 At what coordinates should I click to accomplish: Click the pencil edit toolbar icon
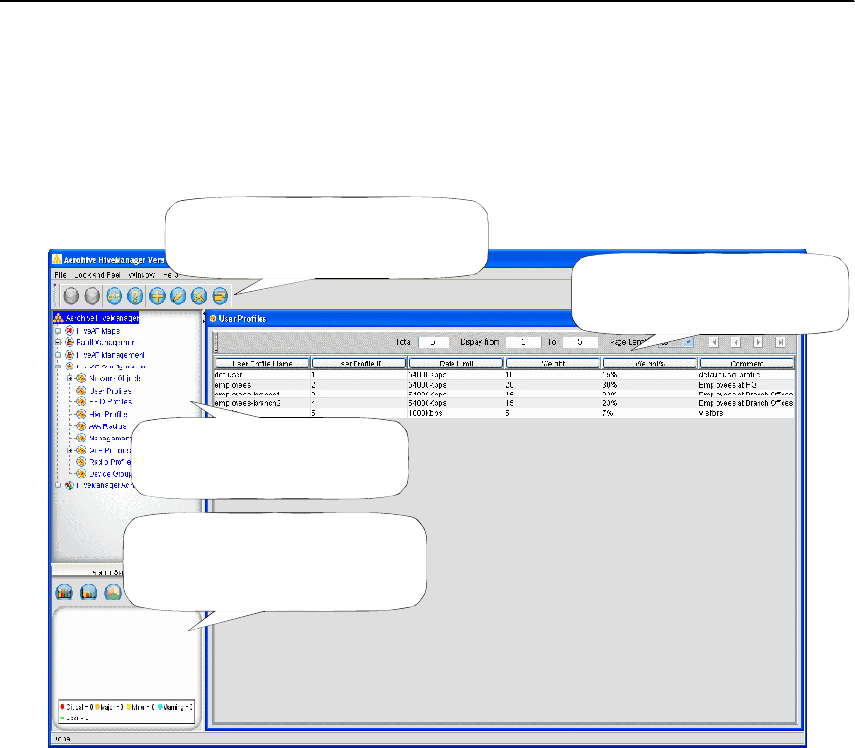pos(178,296)
